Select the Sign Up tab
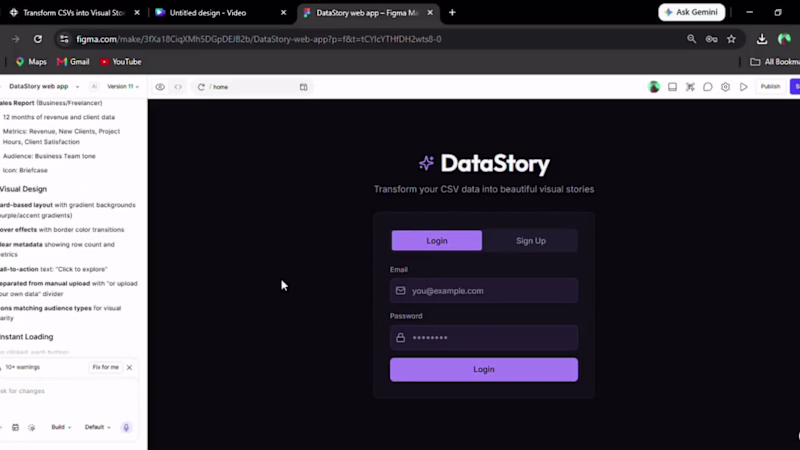The height and width of the screenshot is (450, 800). click(531, 241)
